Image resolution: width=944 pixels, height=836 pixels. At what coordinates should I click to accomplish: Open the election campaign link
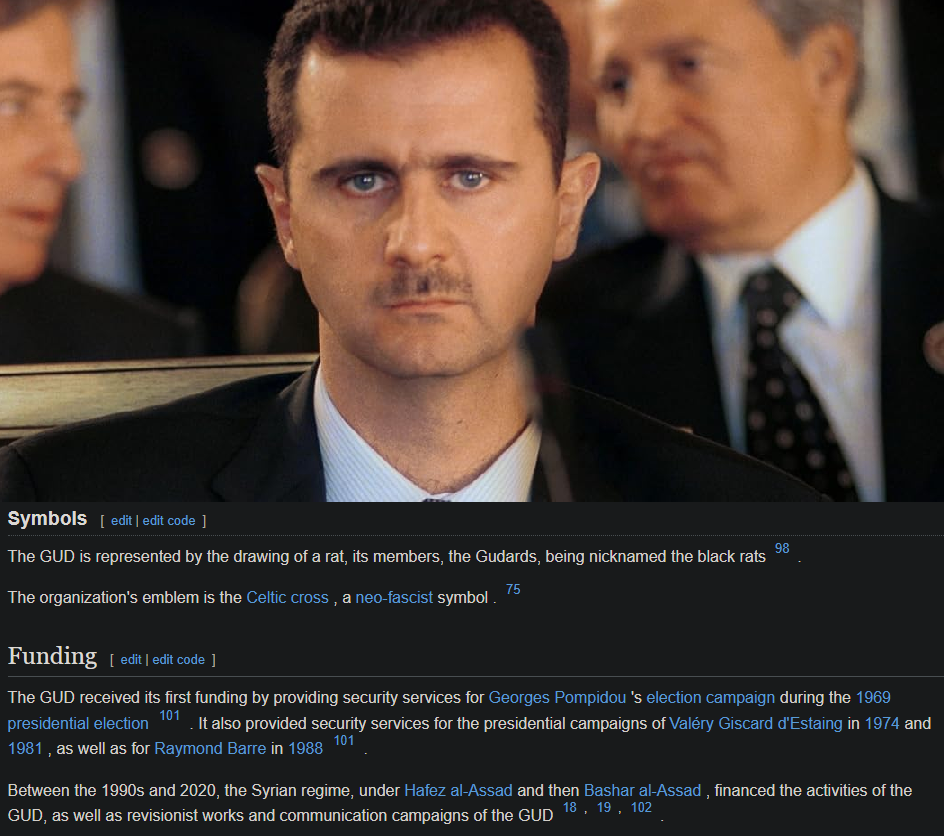click(x=710, y=698)
